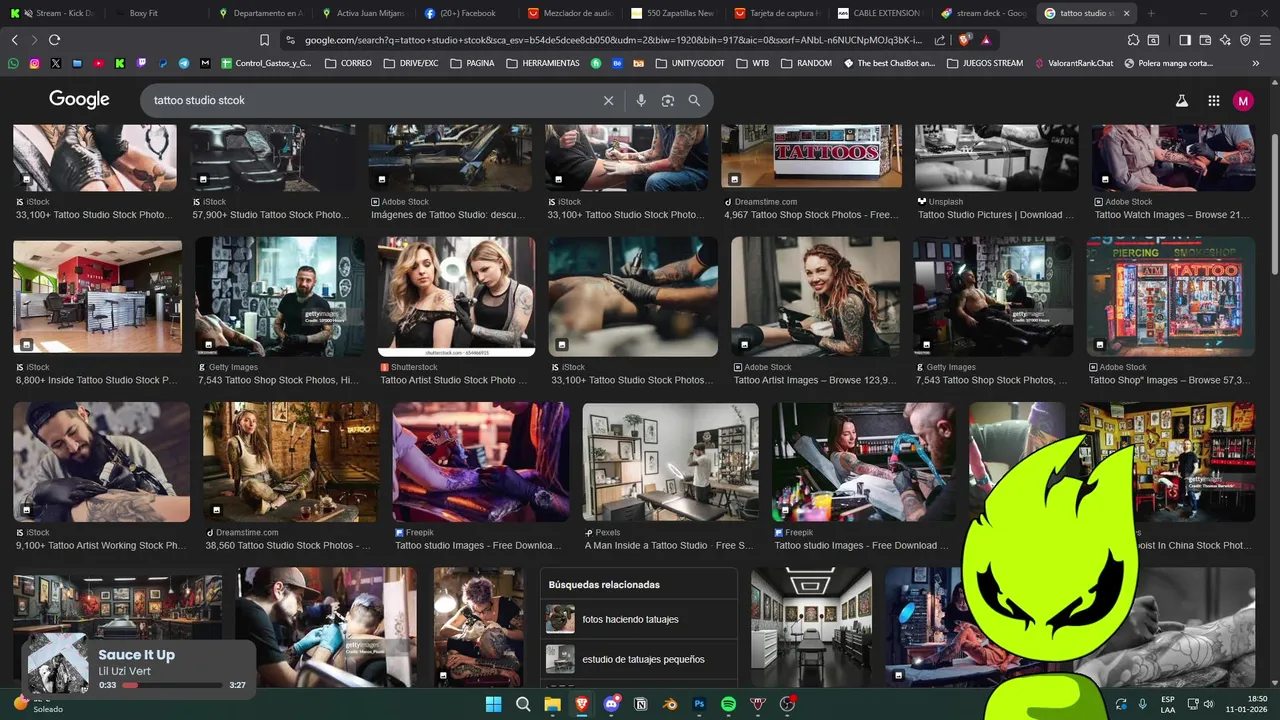1280x720 pixels.
Task: Open the PAGINA bookmarks folder
Action: click(472, 63)
